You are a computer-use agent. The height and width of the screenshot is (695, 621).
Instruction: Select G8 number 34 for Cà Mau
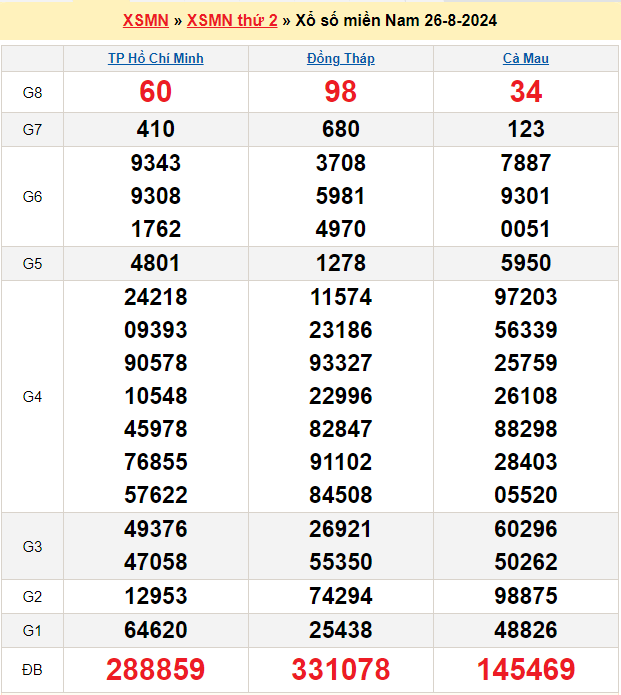pyautogui.click(x=526, y=92)
